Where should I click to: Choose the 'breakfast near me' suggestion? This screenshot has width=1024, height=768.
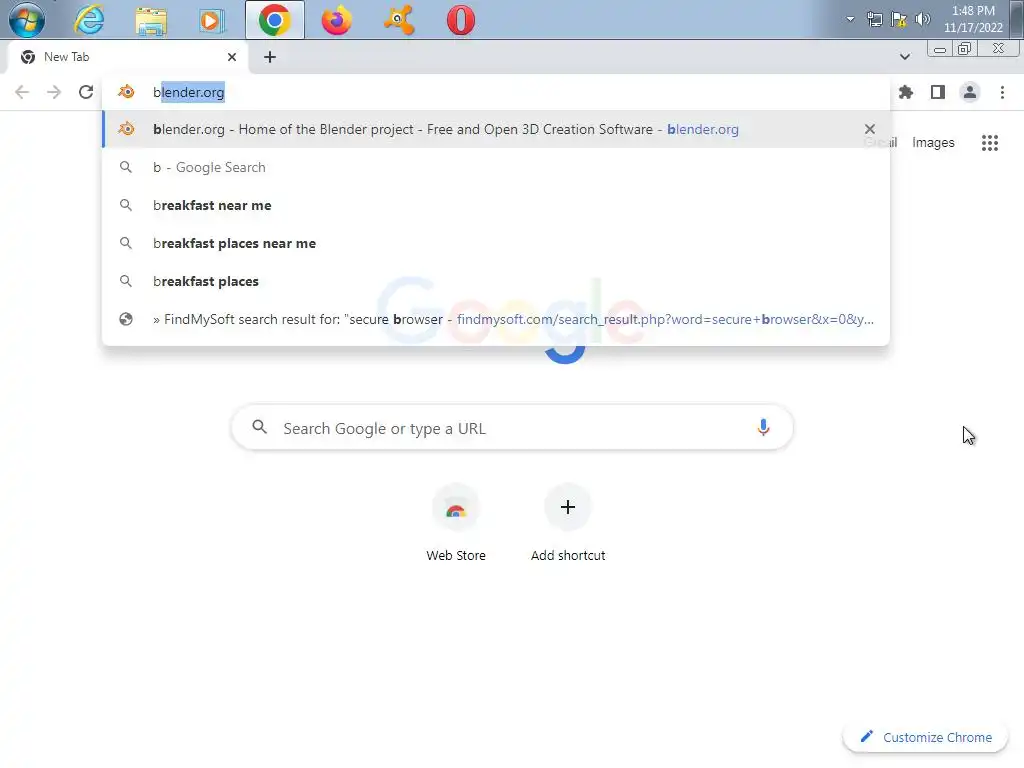(x=496, y=205)
